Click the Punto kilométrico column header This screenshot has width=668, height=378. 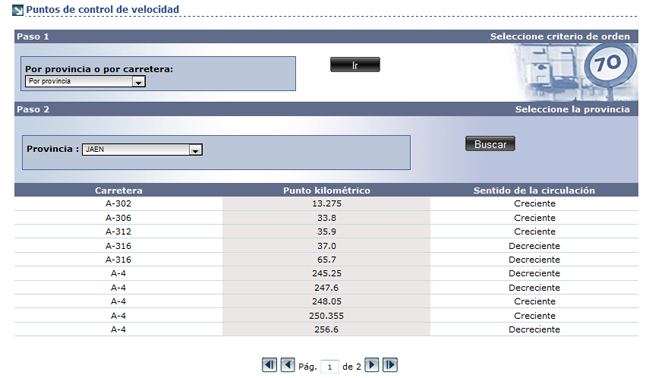click(326, 190)
